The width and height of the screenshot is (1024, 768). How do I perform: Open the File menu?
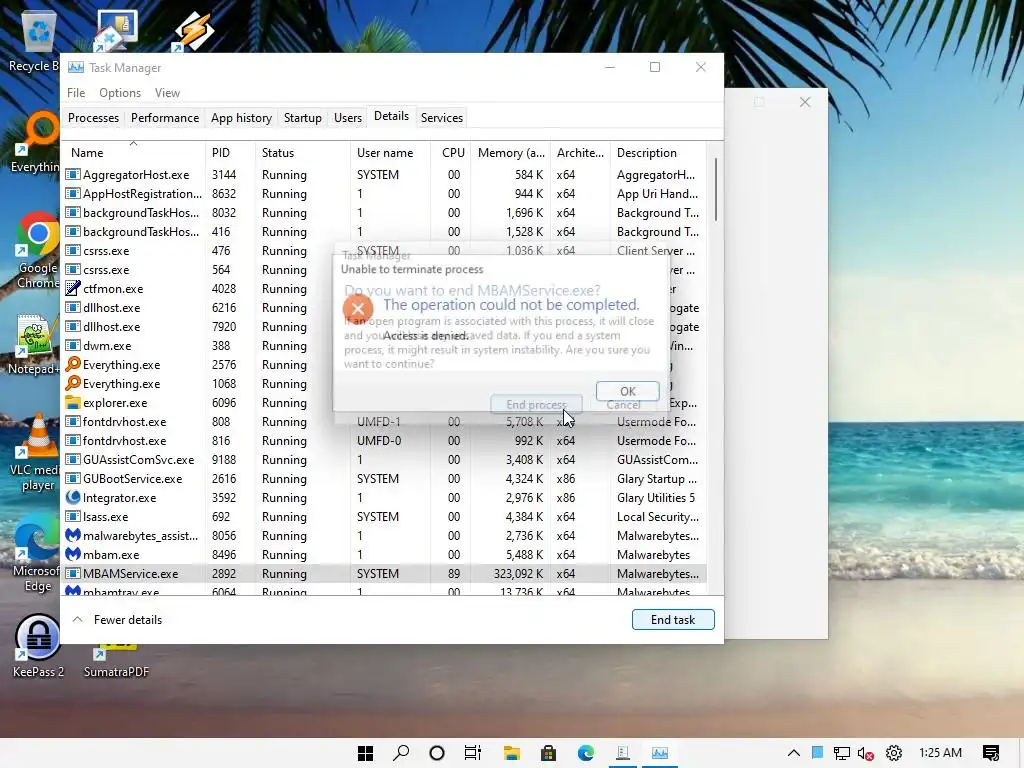click(76, 93)
